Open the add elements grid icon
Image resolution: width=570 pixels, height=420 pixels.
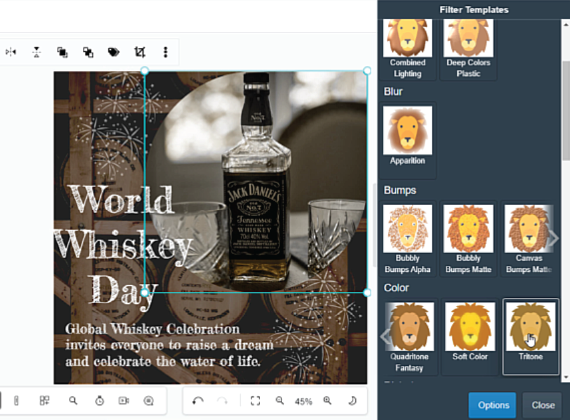point(44,401)
